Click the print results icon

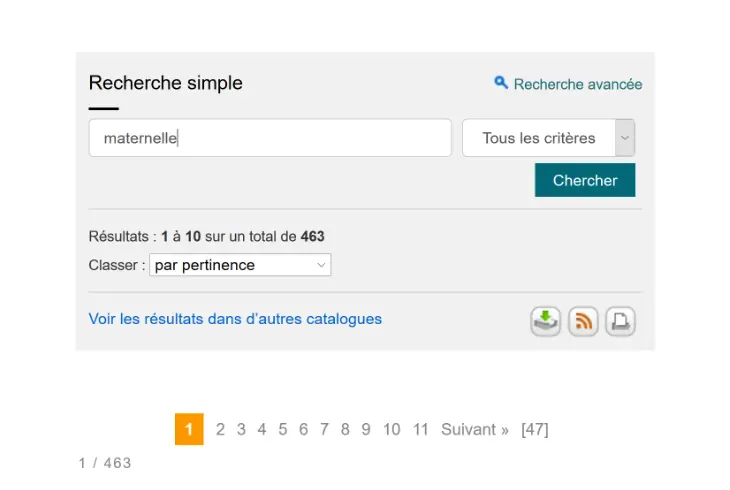coord(620,321)
